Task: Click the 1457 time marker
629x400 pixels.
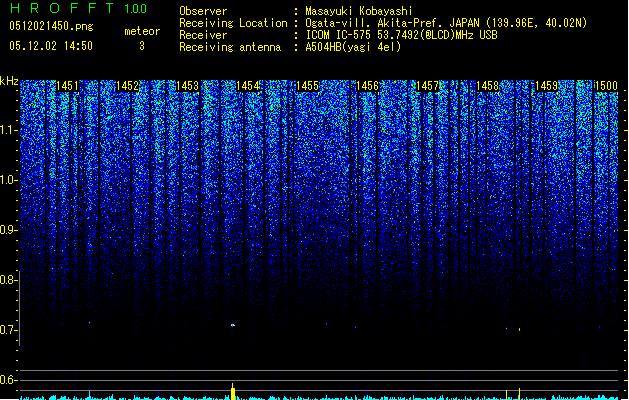Action: [427, 86]
